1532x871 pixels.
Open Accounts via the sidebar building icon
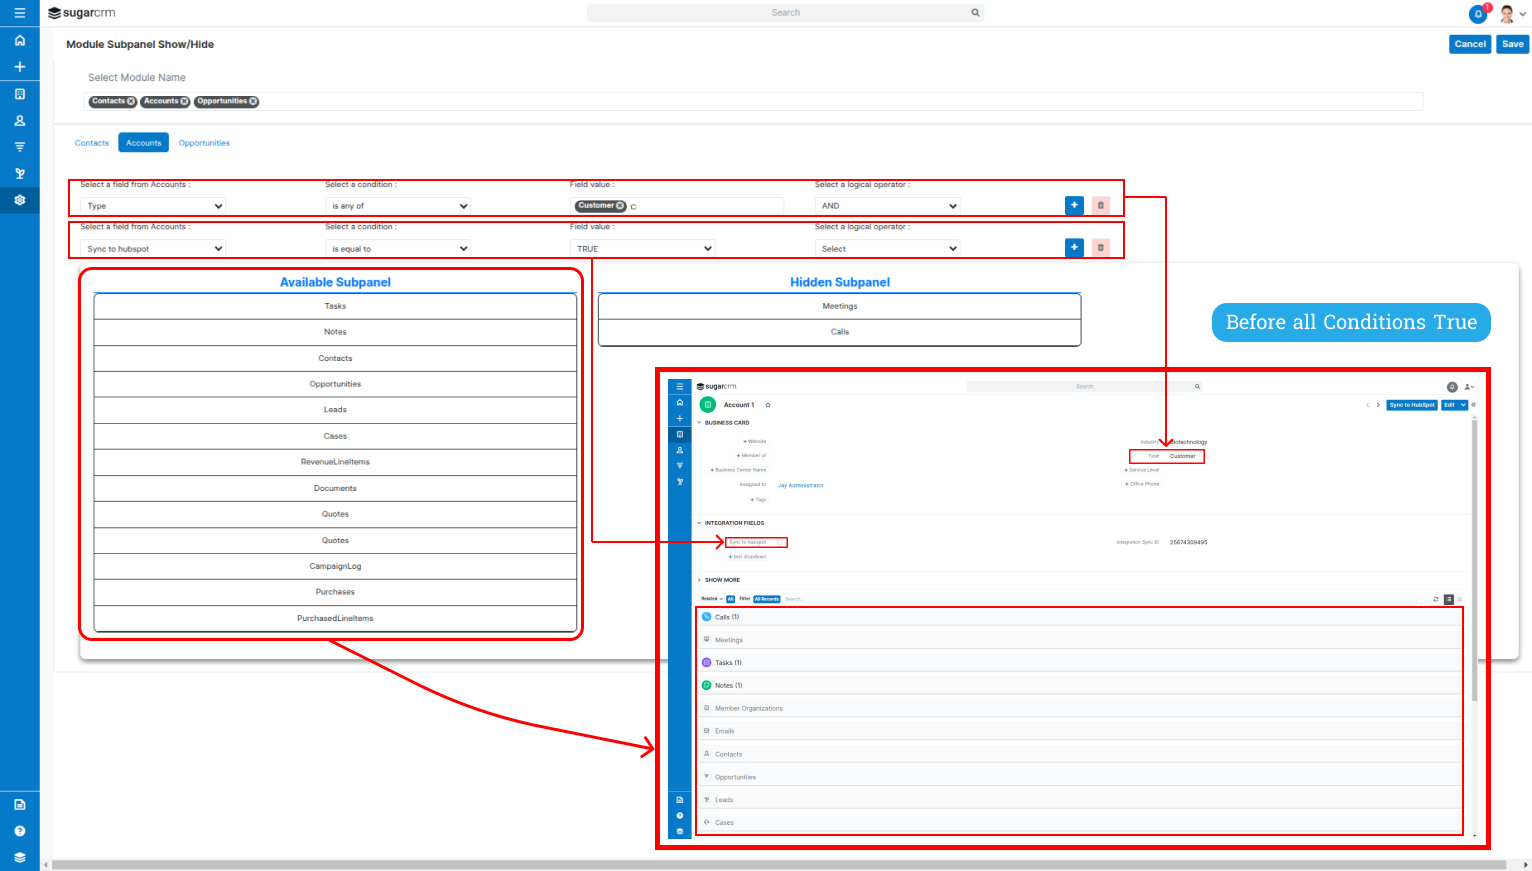pos(19,94)
